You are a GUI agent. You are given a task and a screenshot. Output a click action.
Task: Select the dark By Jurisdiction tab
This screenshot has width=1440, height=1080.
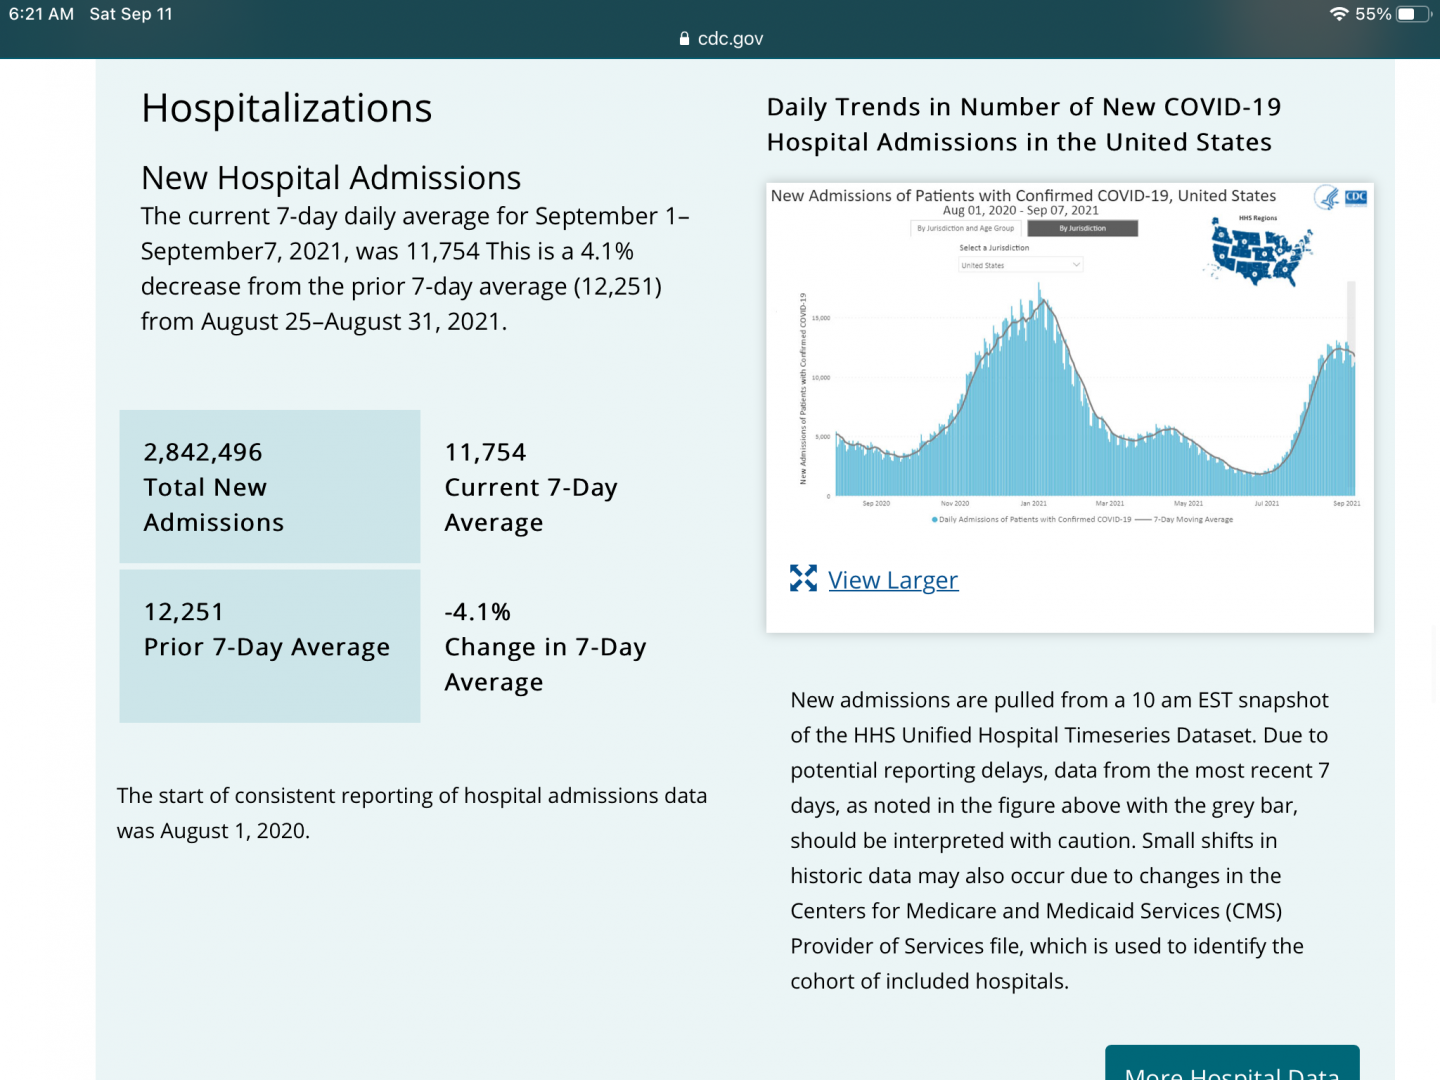click(x=1083, y=228)
